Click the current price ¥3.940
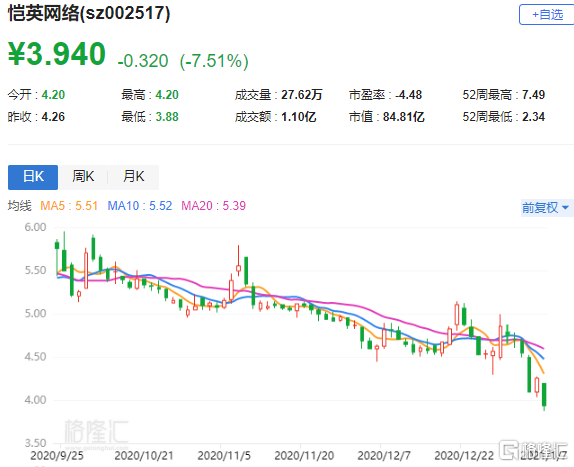574x467 pixels. 57,54
